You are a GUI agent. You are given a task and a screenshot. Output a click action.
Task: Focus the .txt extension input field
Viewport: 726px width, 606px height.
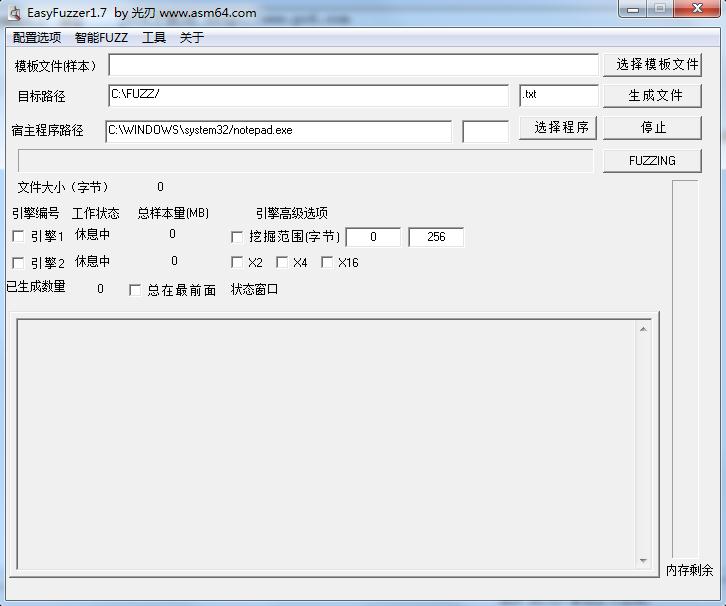click(559, 95)
